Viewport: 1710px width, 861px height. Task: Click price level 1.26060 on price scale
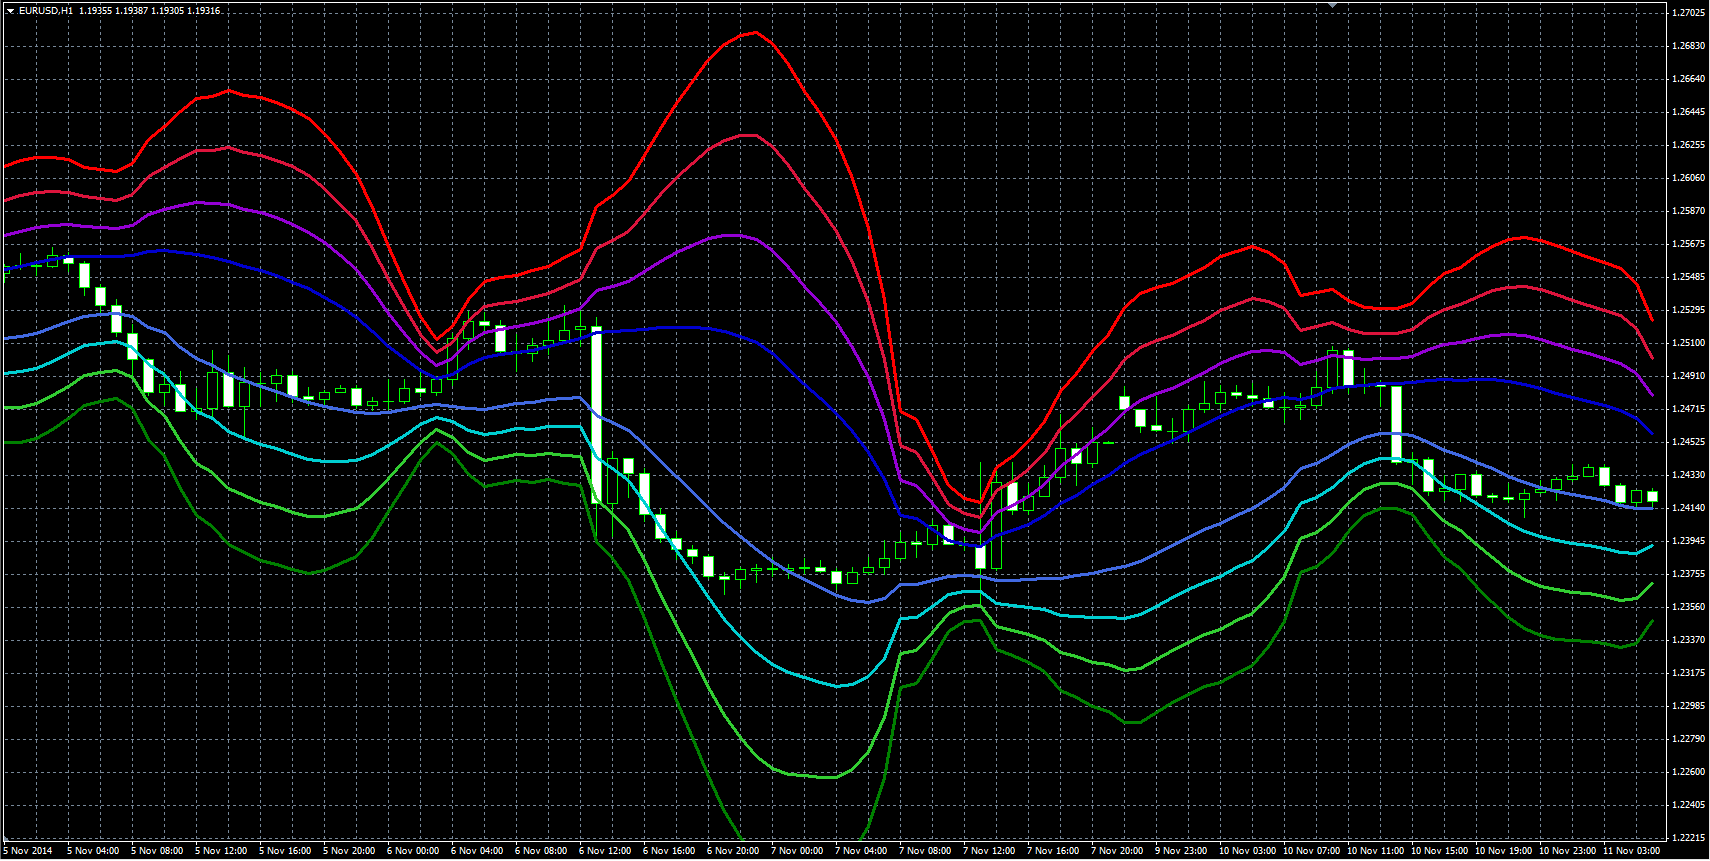[1688, 178]
